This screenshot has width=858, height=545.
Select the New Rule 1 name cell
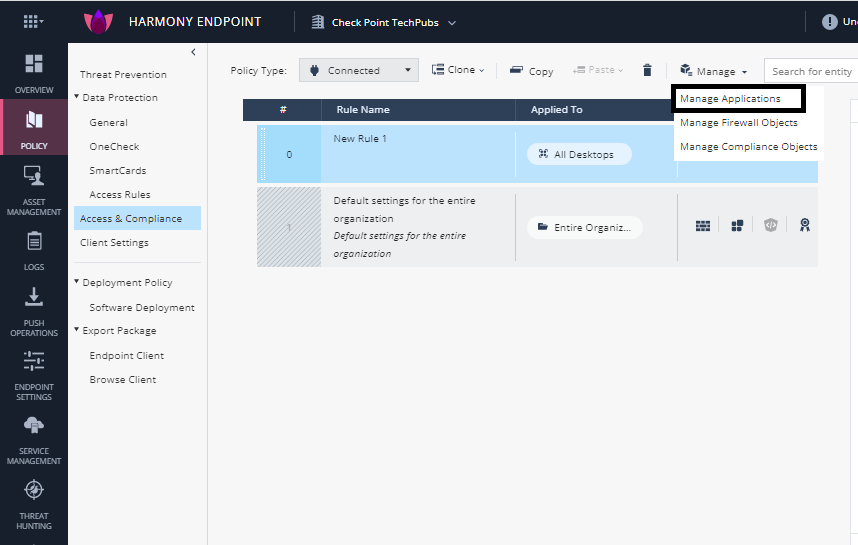[x=418, y=154]
